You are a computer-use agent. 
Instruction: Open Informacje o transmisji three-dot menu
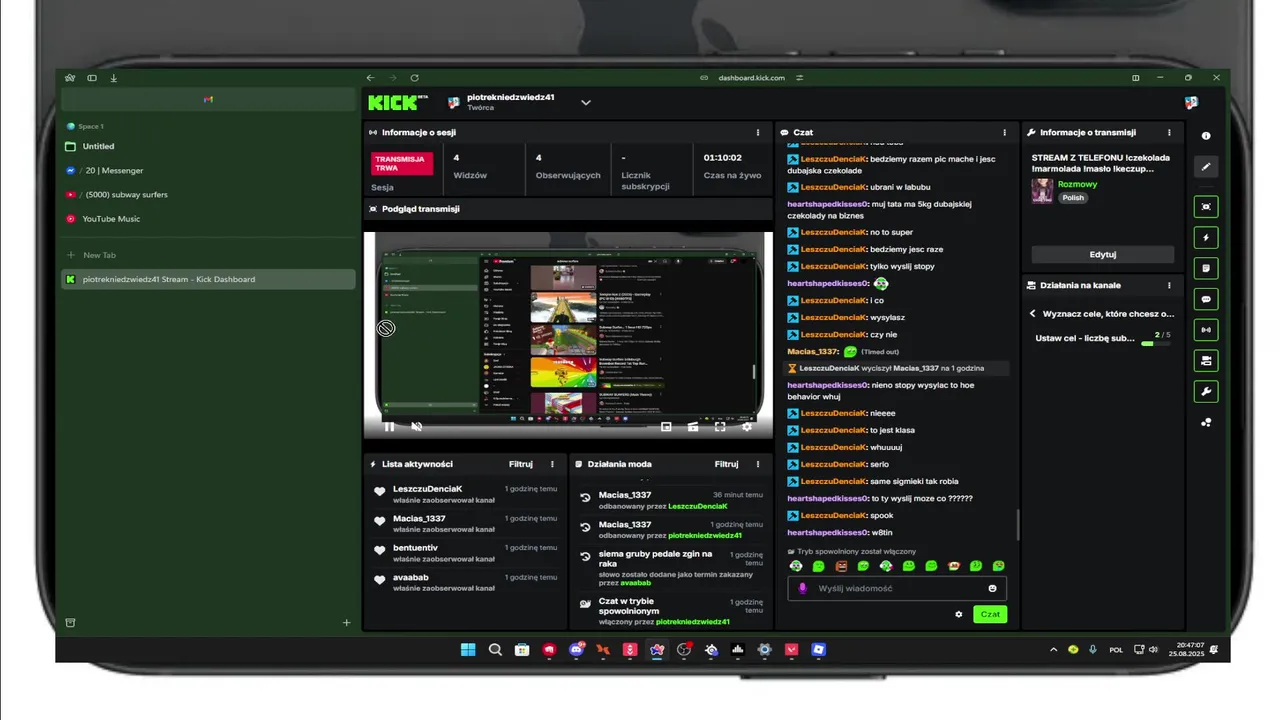point(1169,132)
